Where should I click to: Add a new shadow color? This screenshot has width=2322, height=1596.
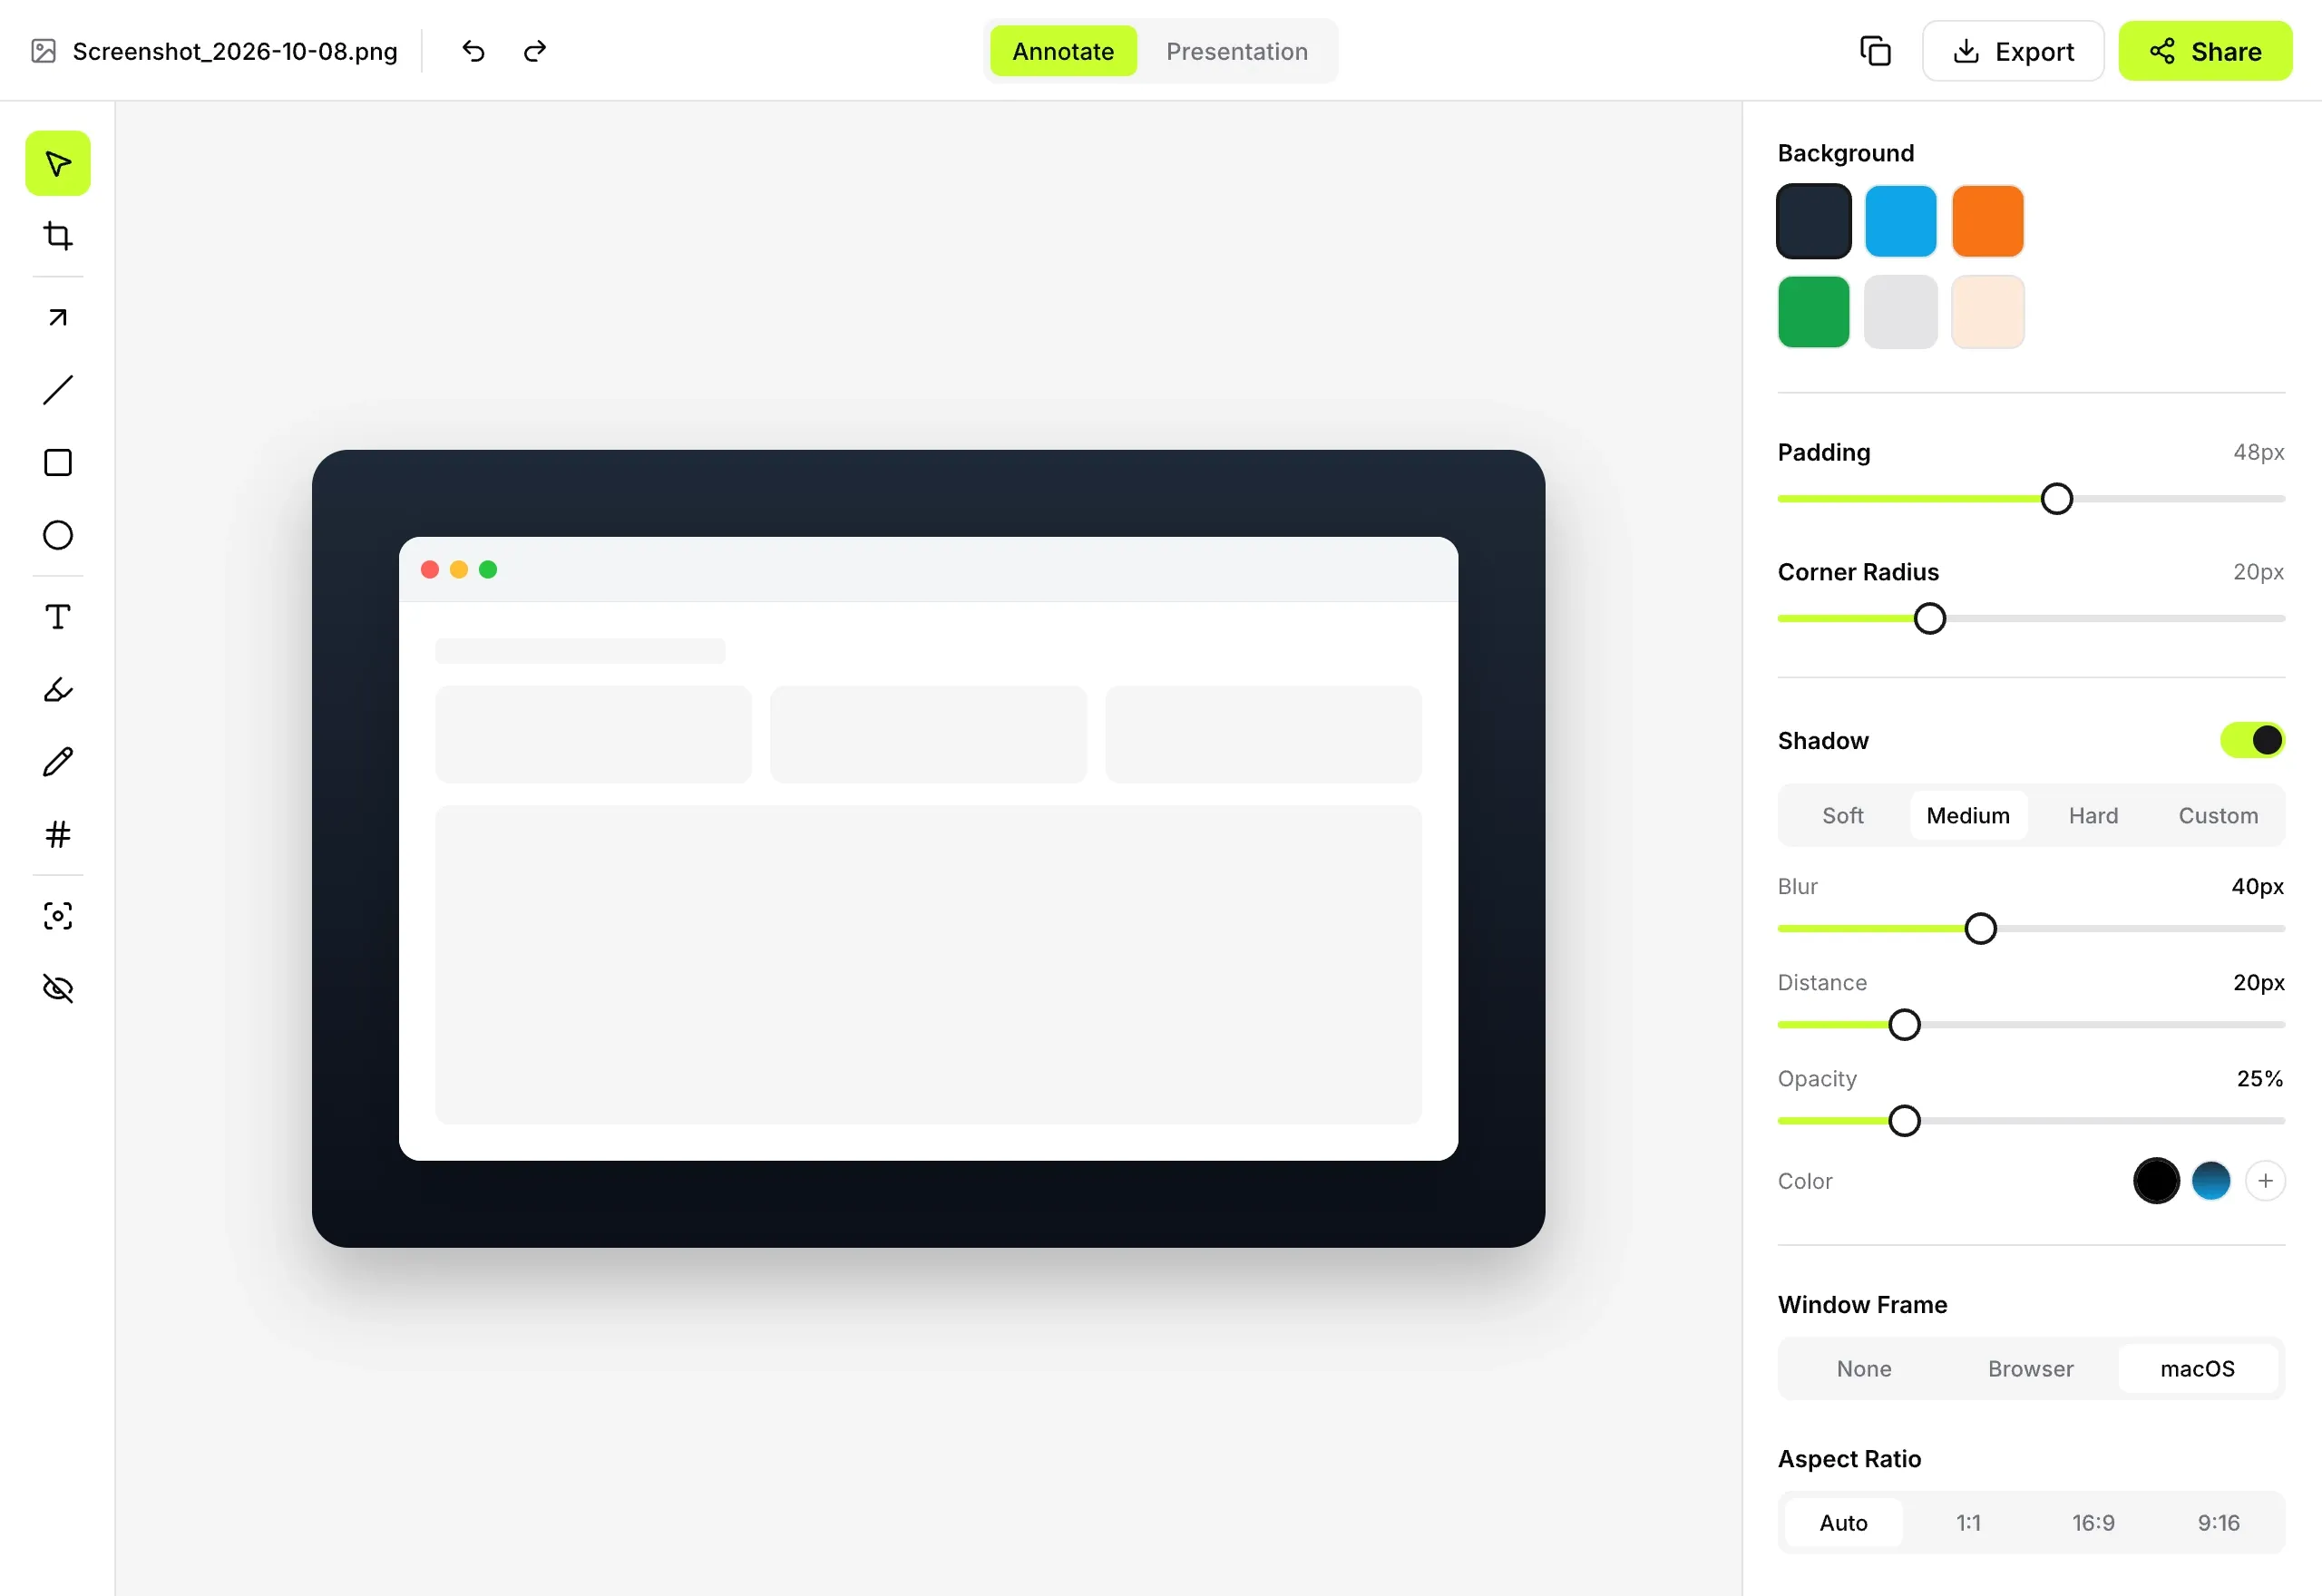click(2265, 1181)
